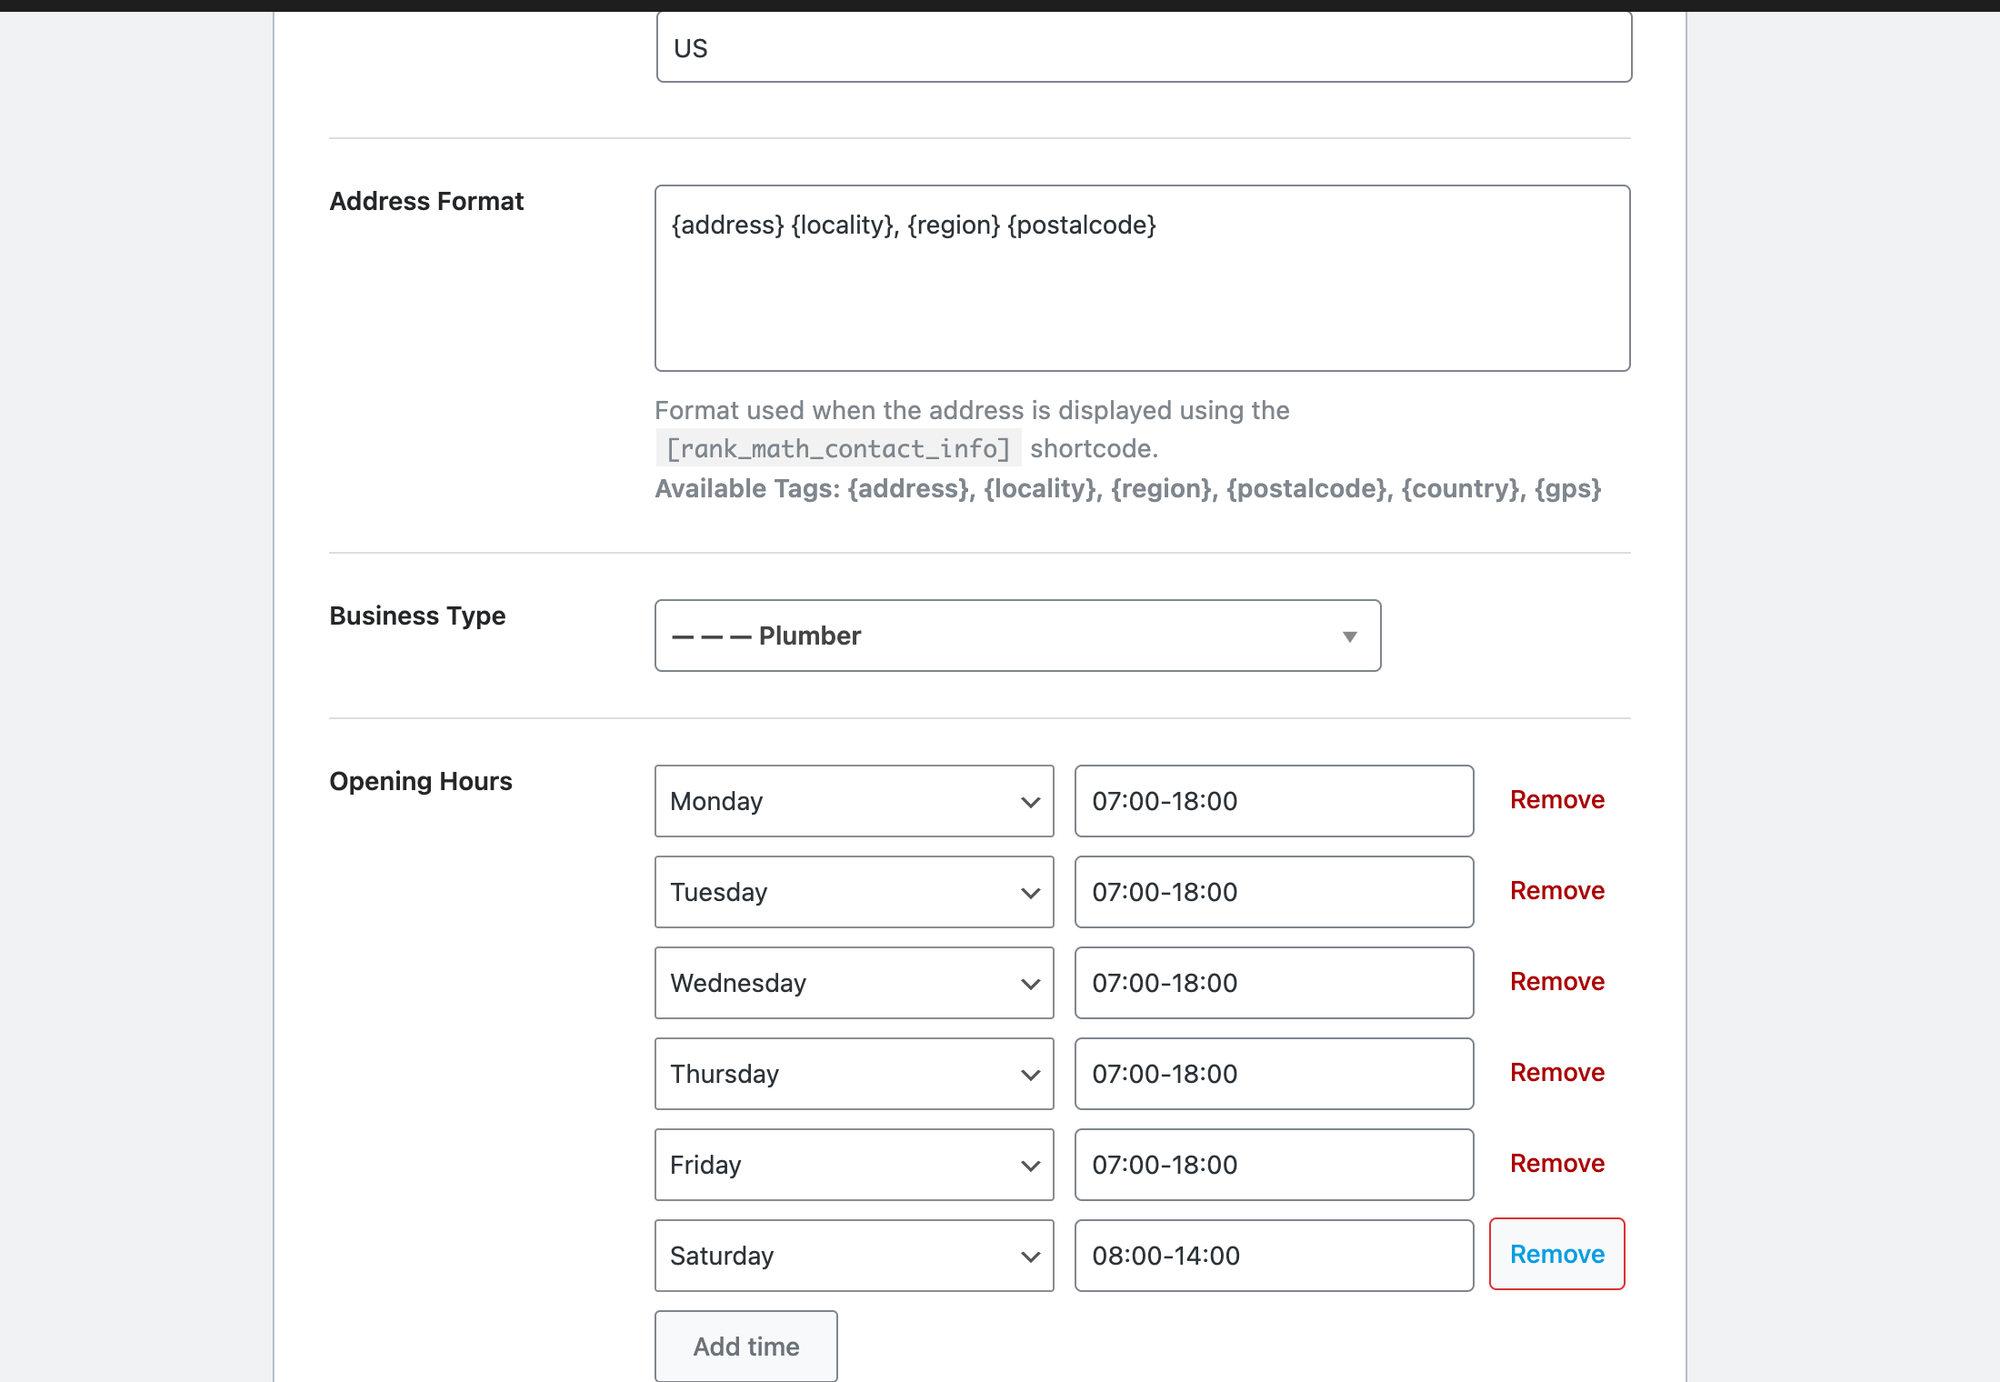Click the Business Type label
Image resolution: width=2000 pixels, height=1382 pixels.
click(x=417, y=616)
